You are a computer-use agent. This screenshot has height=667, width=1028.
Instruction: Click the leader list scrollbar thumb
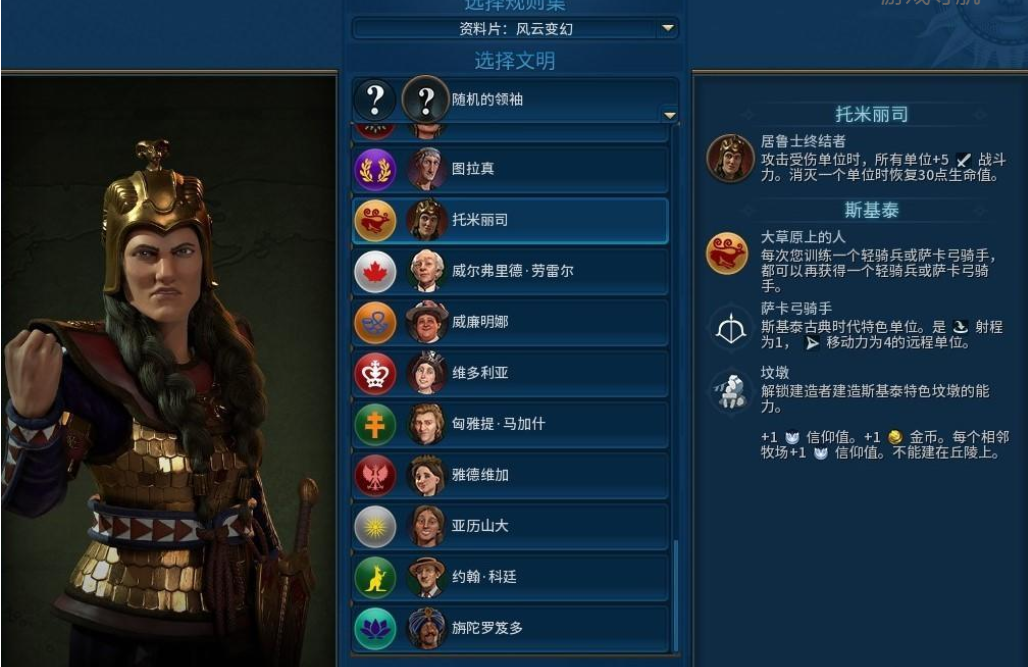pyautogui.click(x=675, y=596)
